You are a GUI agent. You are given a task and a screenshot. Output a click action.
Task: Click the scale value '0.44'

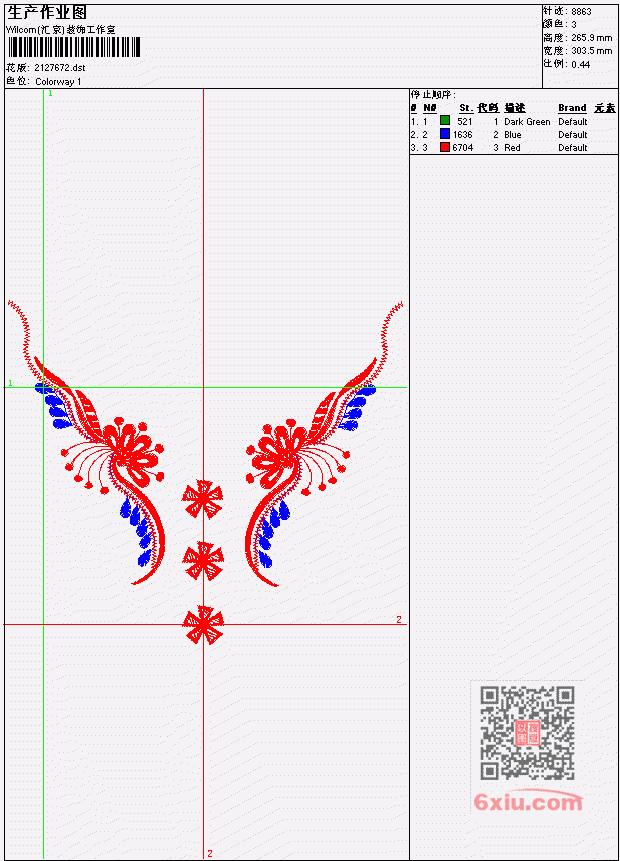[x=580, y=64]
